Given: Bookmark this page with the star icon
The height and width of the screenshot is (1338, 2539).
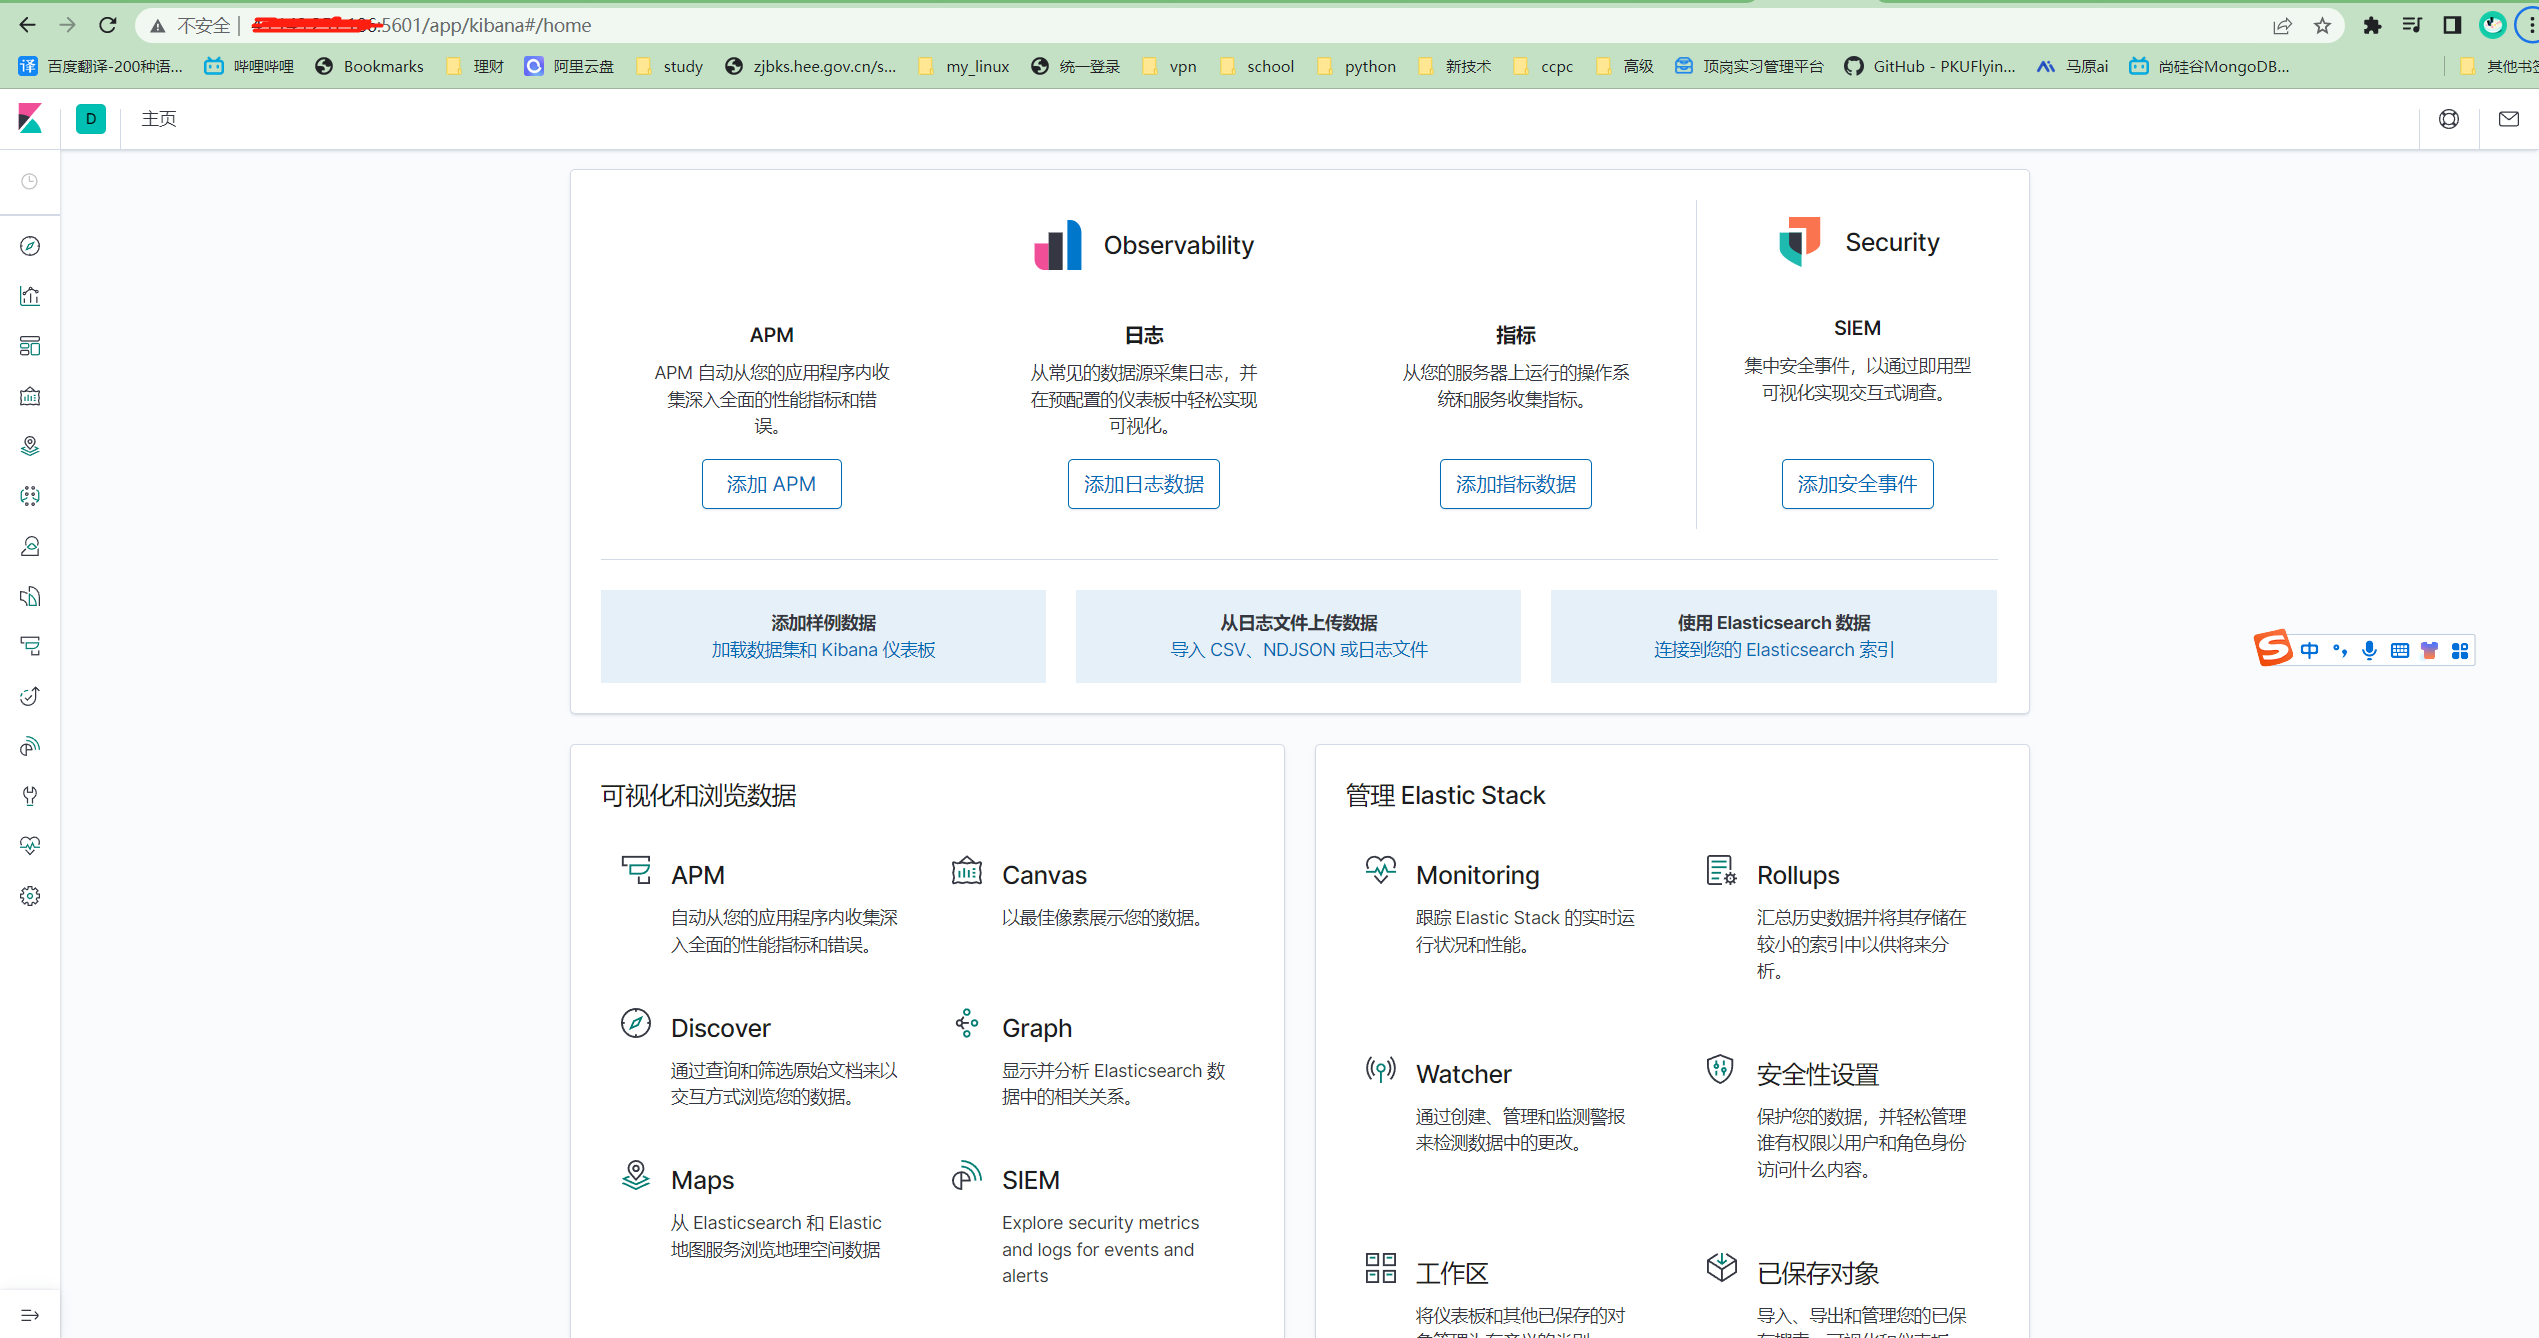Looking at the screenshot, I should 2322,25.
